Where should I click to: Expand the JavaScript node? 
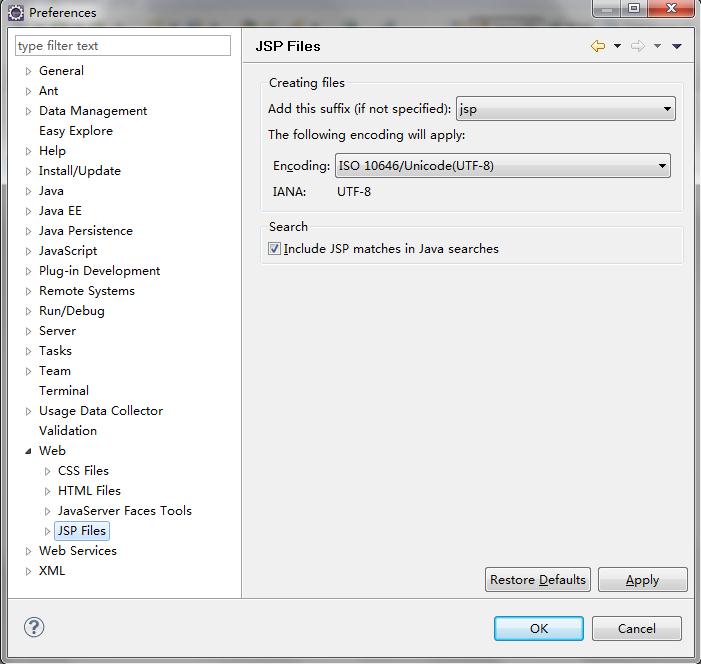coord(28,251)
